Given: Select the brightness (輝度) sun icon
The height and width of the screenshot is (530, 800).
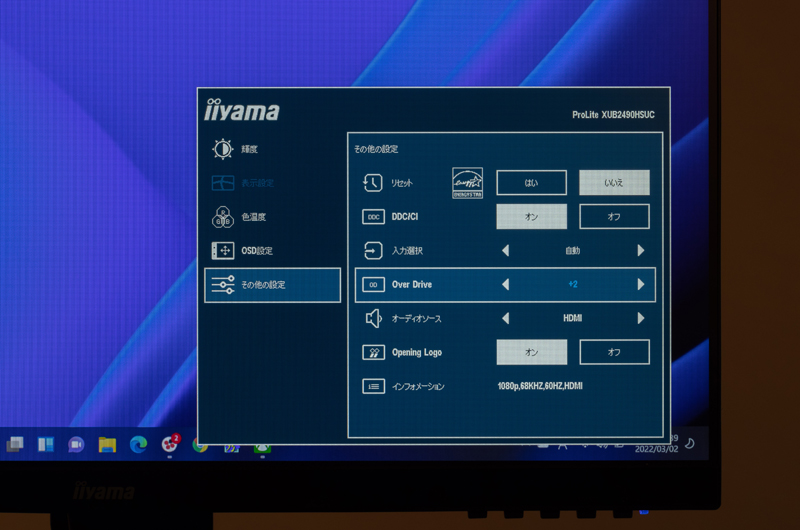Looking at the screenshot, I should (x=223, y=149).
